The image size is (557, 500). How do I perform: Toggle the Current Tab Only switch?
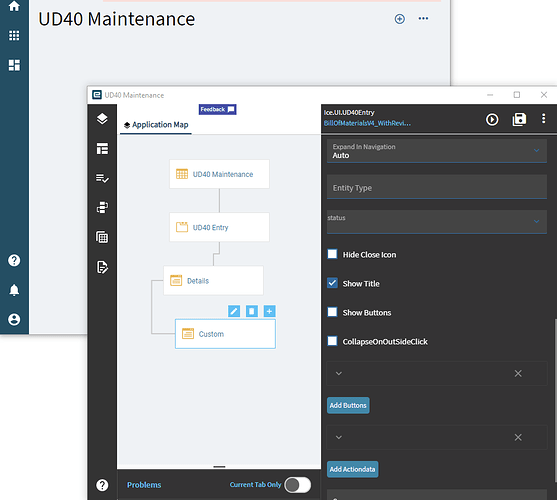coord(298,485)
